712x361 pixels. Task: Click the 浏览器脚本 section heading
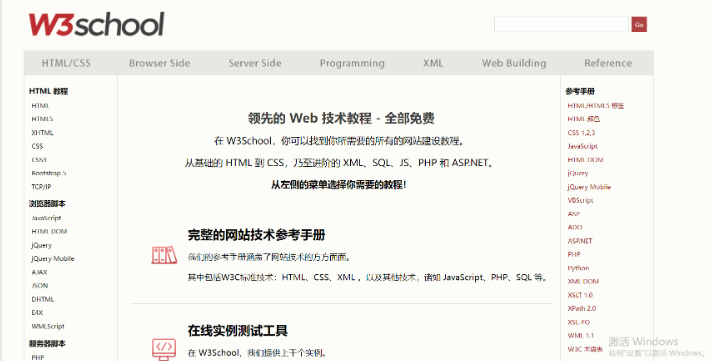pyautogui.click(x=47, y=203)
